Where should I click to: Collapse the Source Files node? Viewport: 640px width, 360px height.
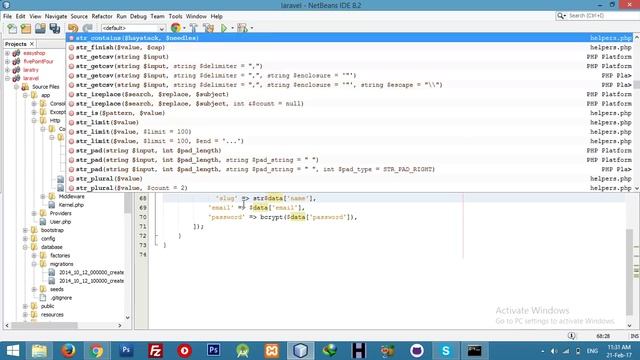[x=16, y=87]
